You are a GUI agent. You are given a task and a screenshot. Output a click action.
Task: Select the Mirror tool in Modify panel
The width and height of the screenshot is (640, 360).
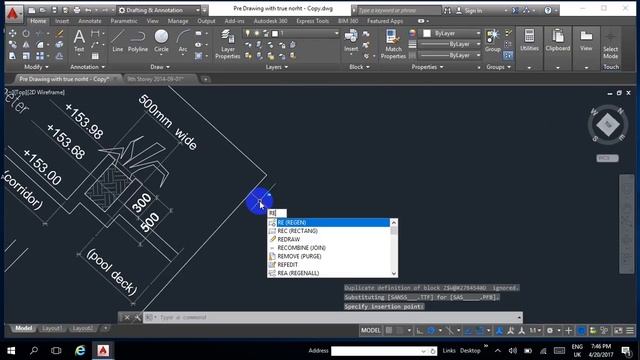(26, 45)
